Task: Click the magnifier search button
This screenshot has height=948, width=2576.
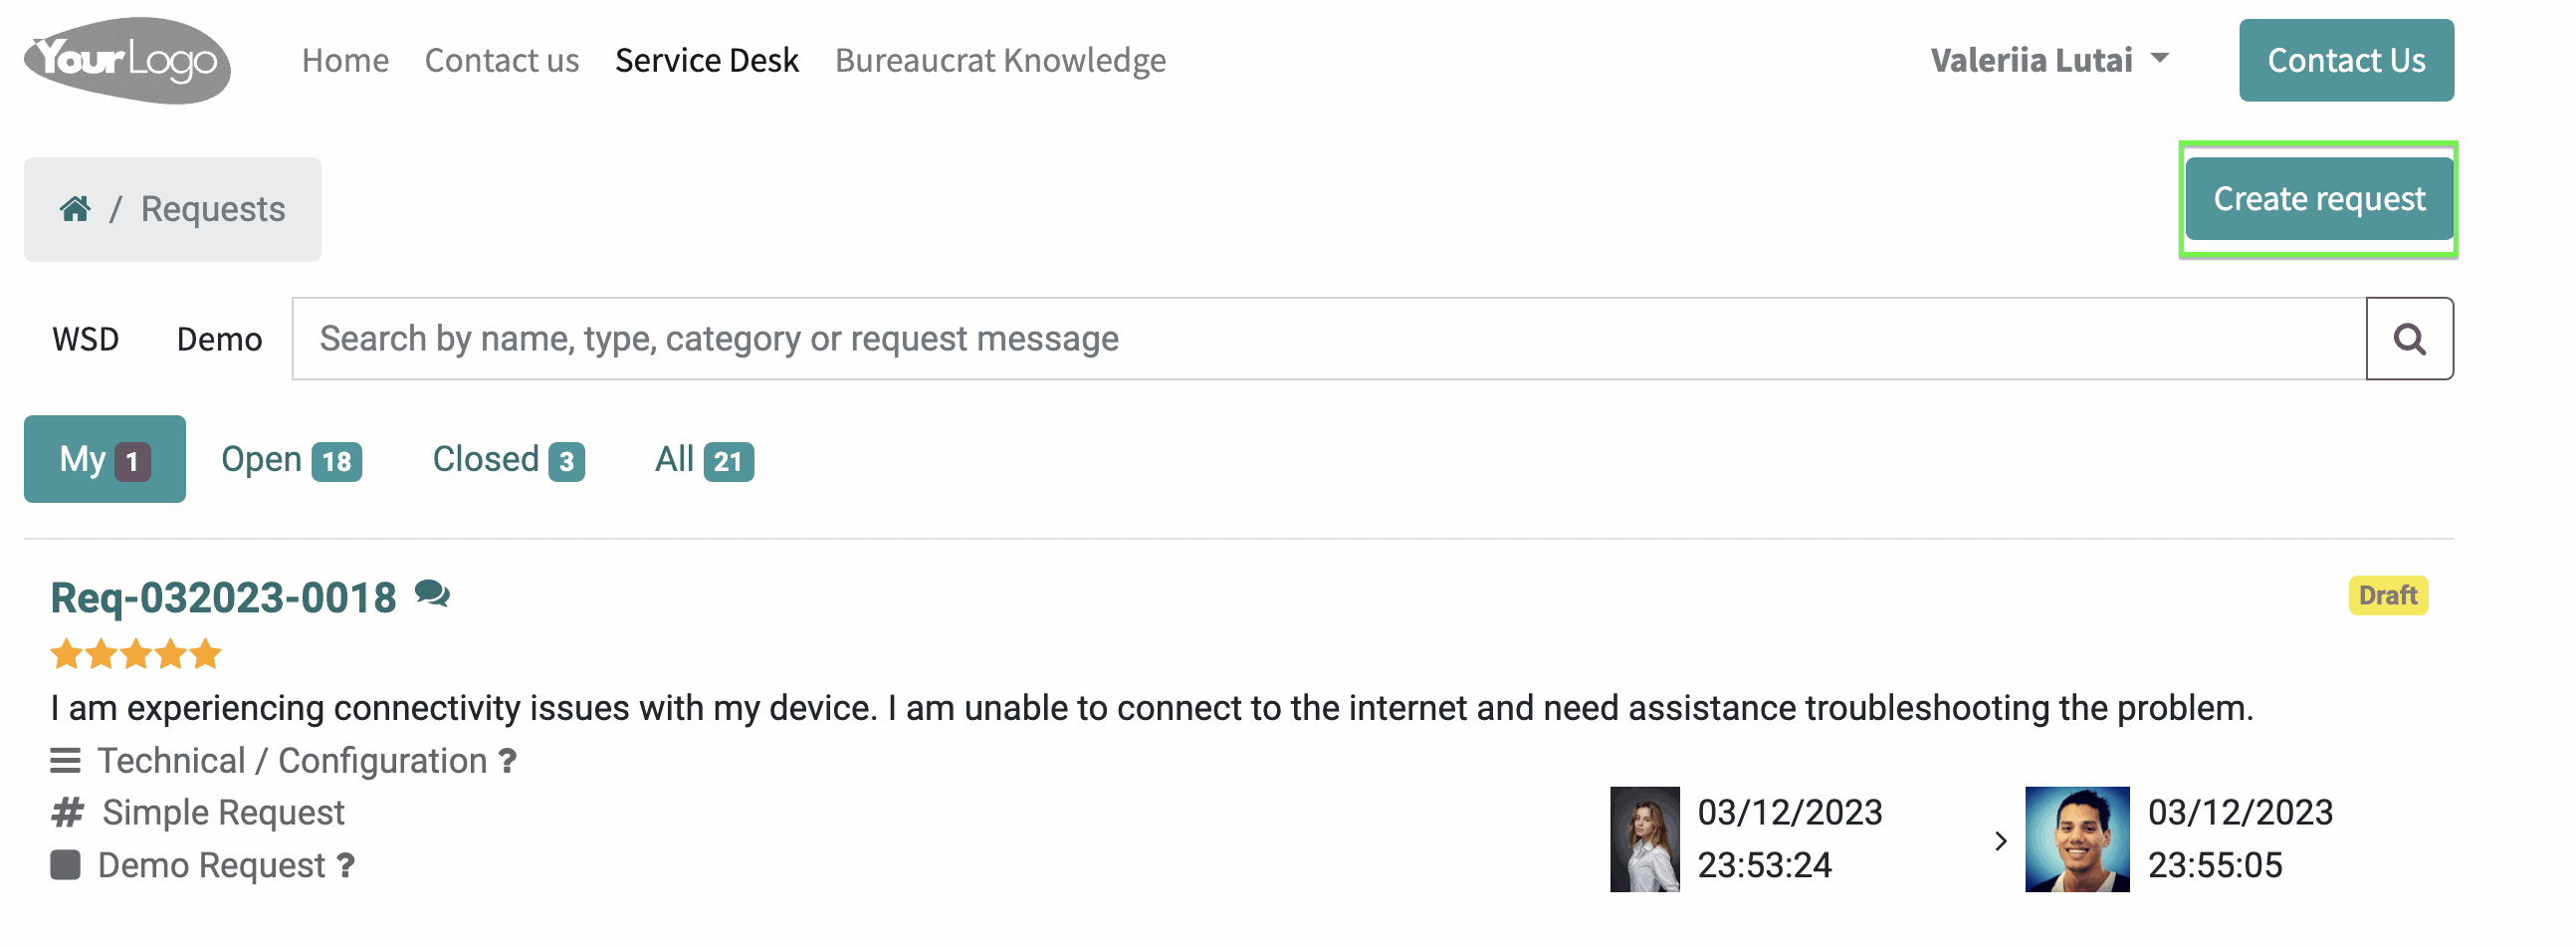Action: [x=2409, y=339]
